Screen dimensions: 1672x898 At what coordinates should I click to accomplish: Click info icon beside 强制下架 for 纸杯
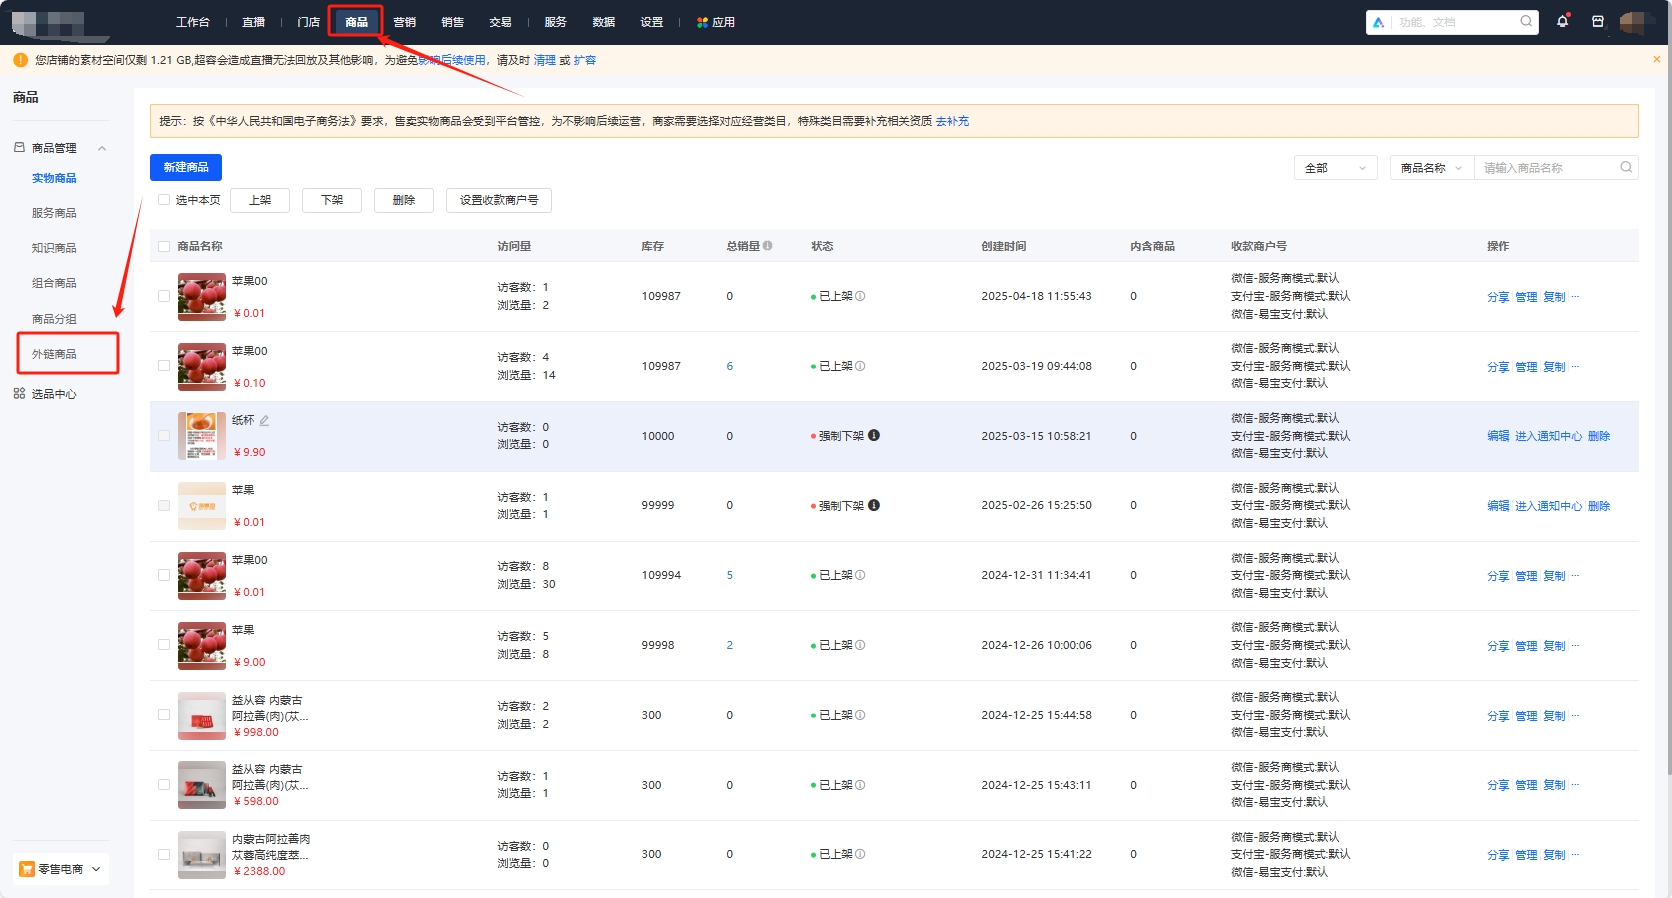(874, 435)
